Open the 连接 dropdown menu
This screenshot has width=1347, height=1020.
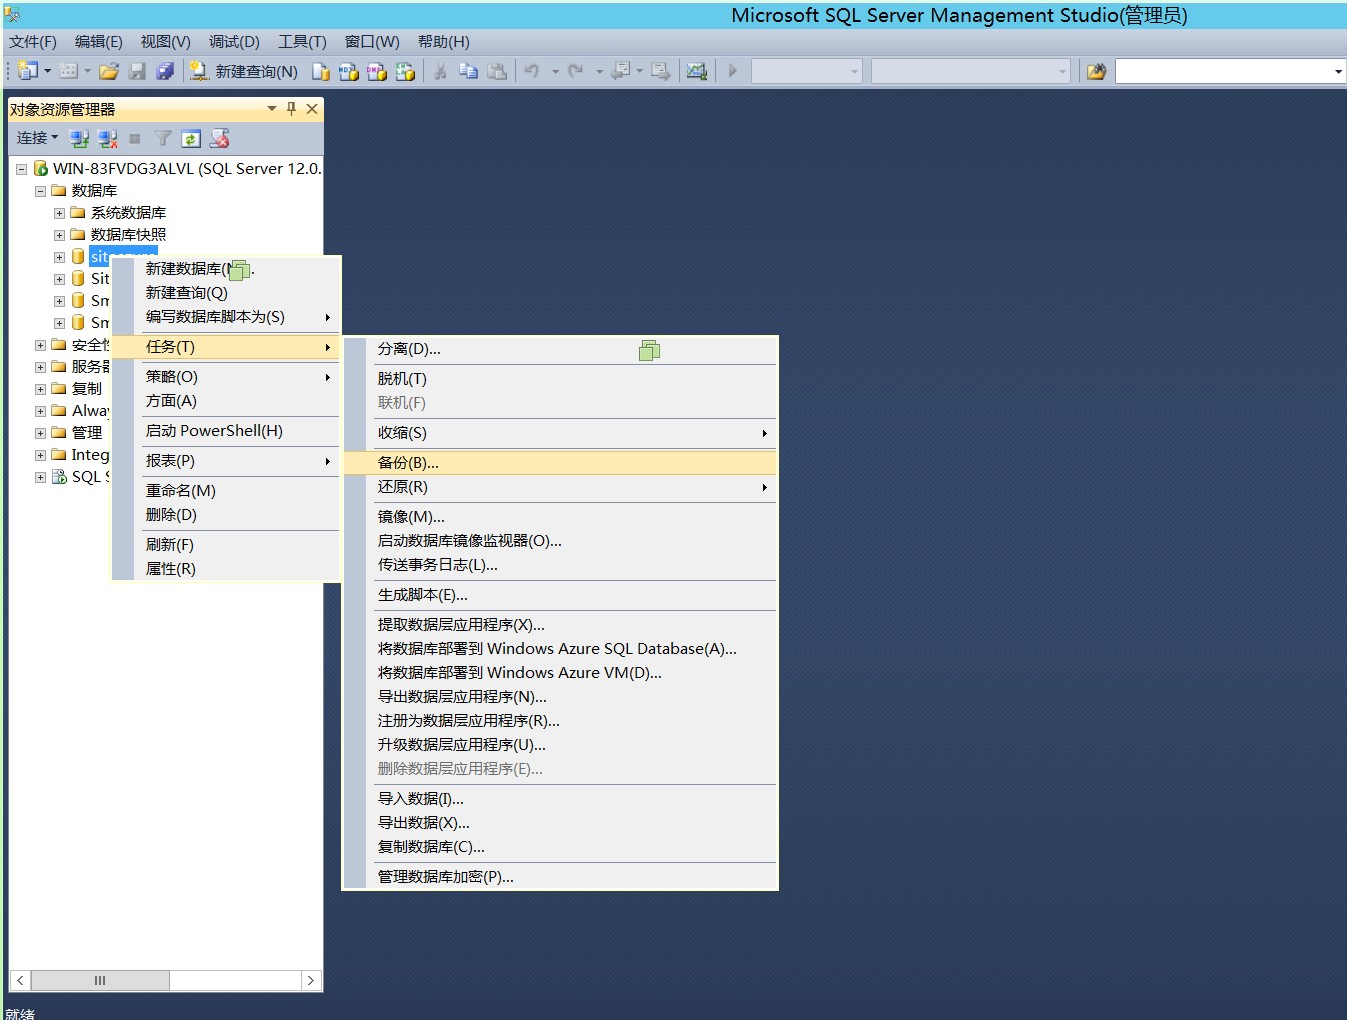click(36, 138)
